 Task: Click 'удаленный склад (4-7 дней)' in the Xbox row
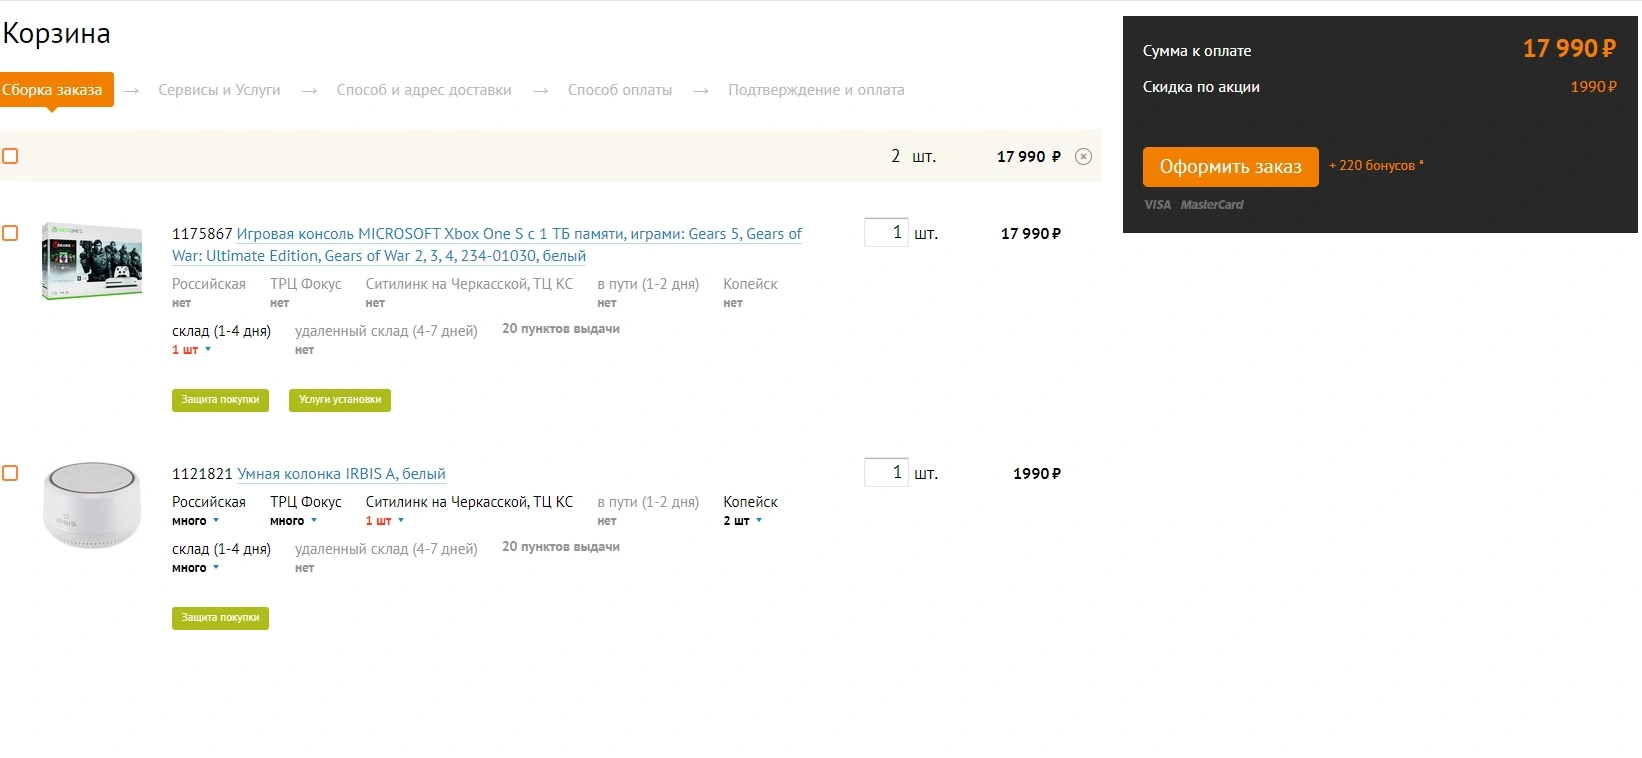[x=386, y=331]
